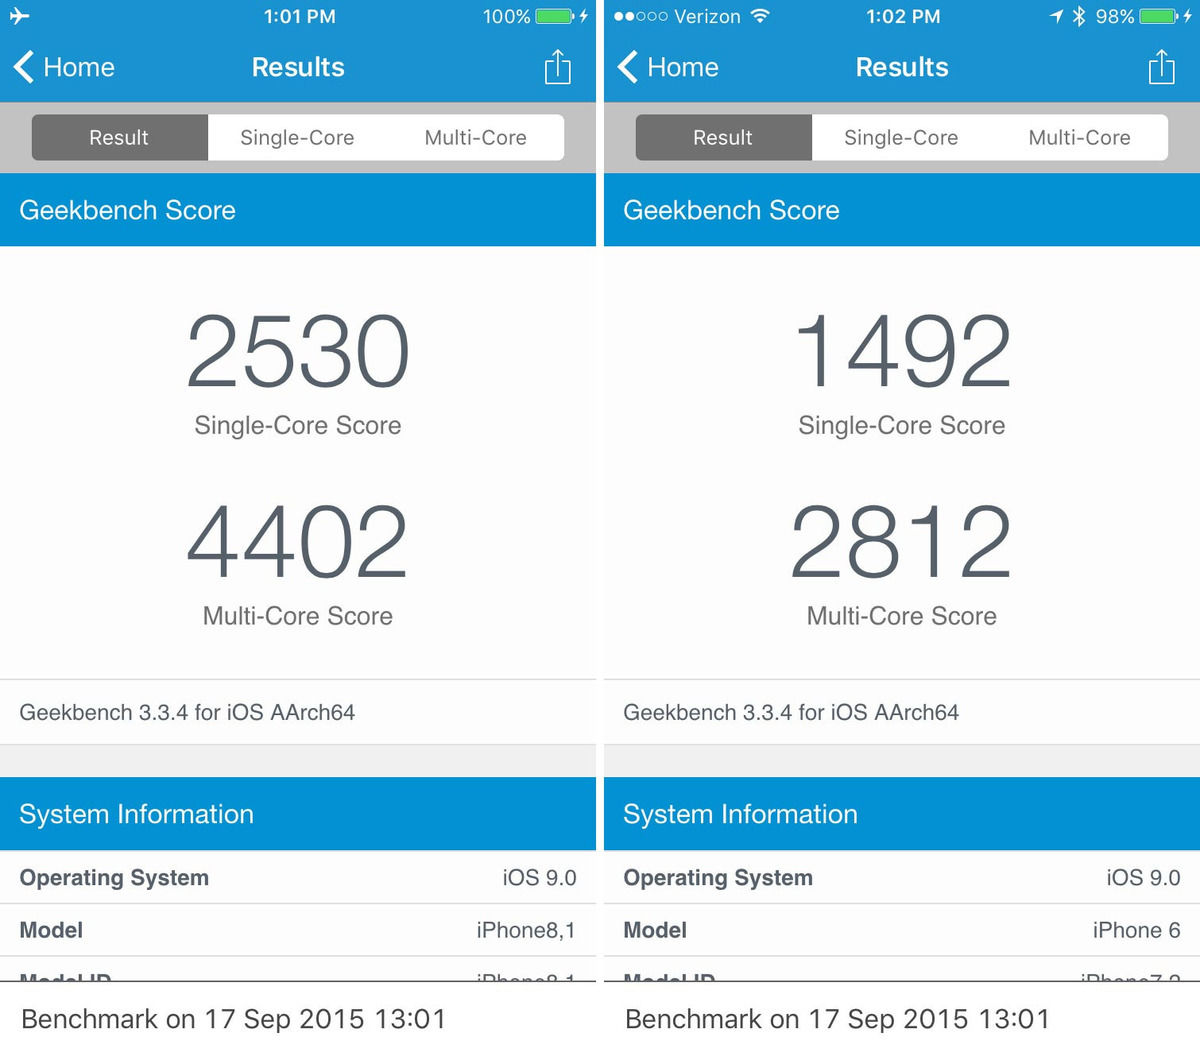Tap the Single-Core Score label under 2530
The image size is (1200, 1060).
click(x=298, y=425)
